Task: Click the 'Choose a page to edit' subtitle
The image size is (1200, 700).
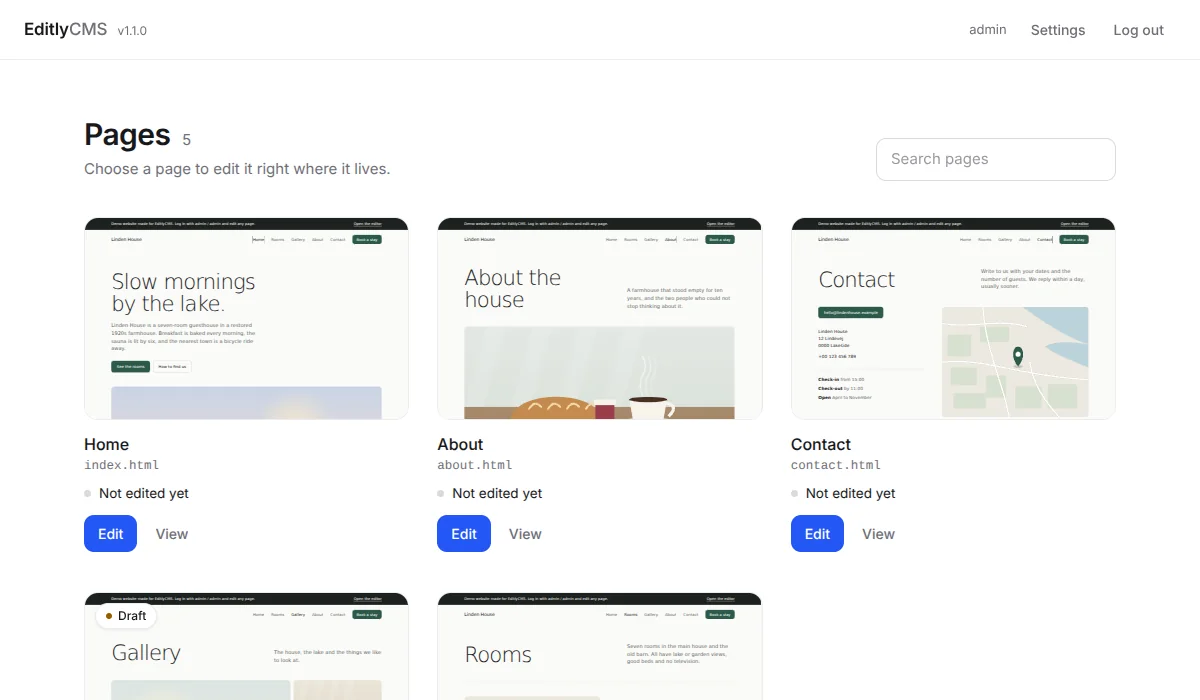Action: click(237, 169)
